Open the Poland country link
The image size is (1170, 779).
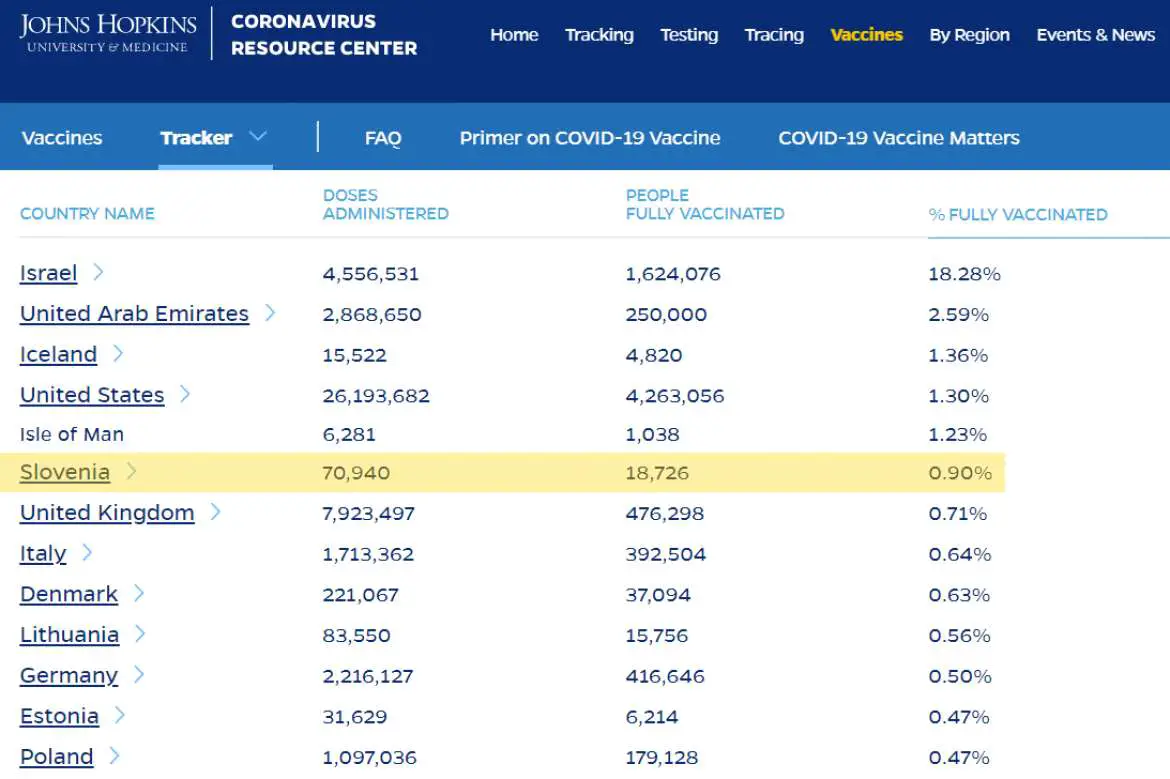point(57,757)
